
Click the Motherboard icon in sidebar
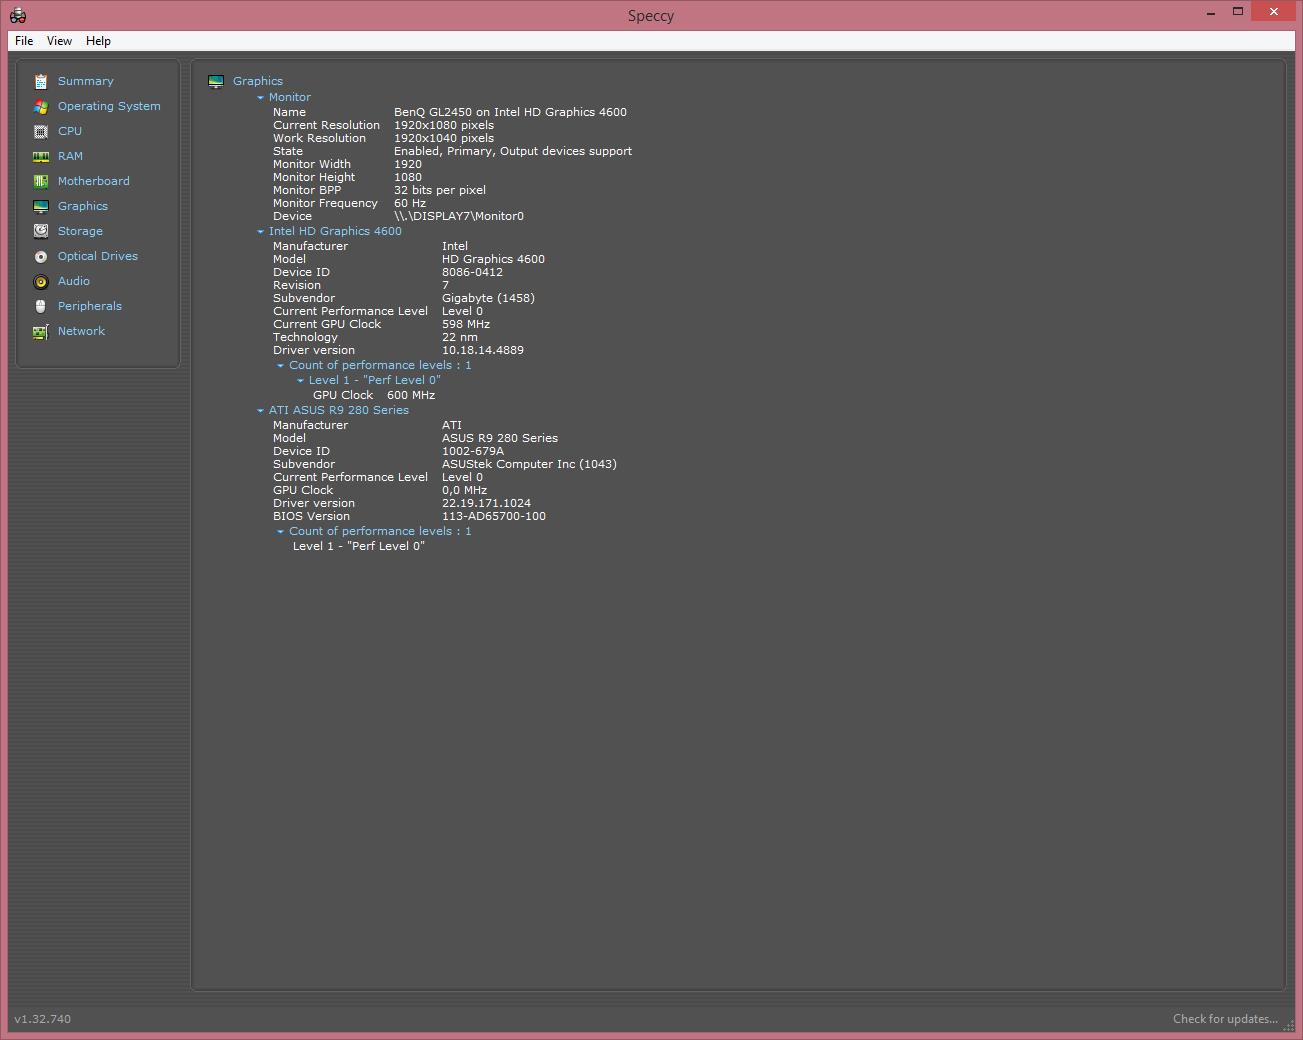[x=40, y=181]
